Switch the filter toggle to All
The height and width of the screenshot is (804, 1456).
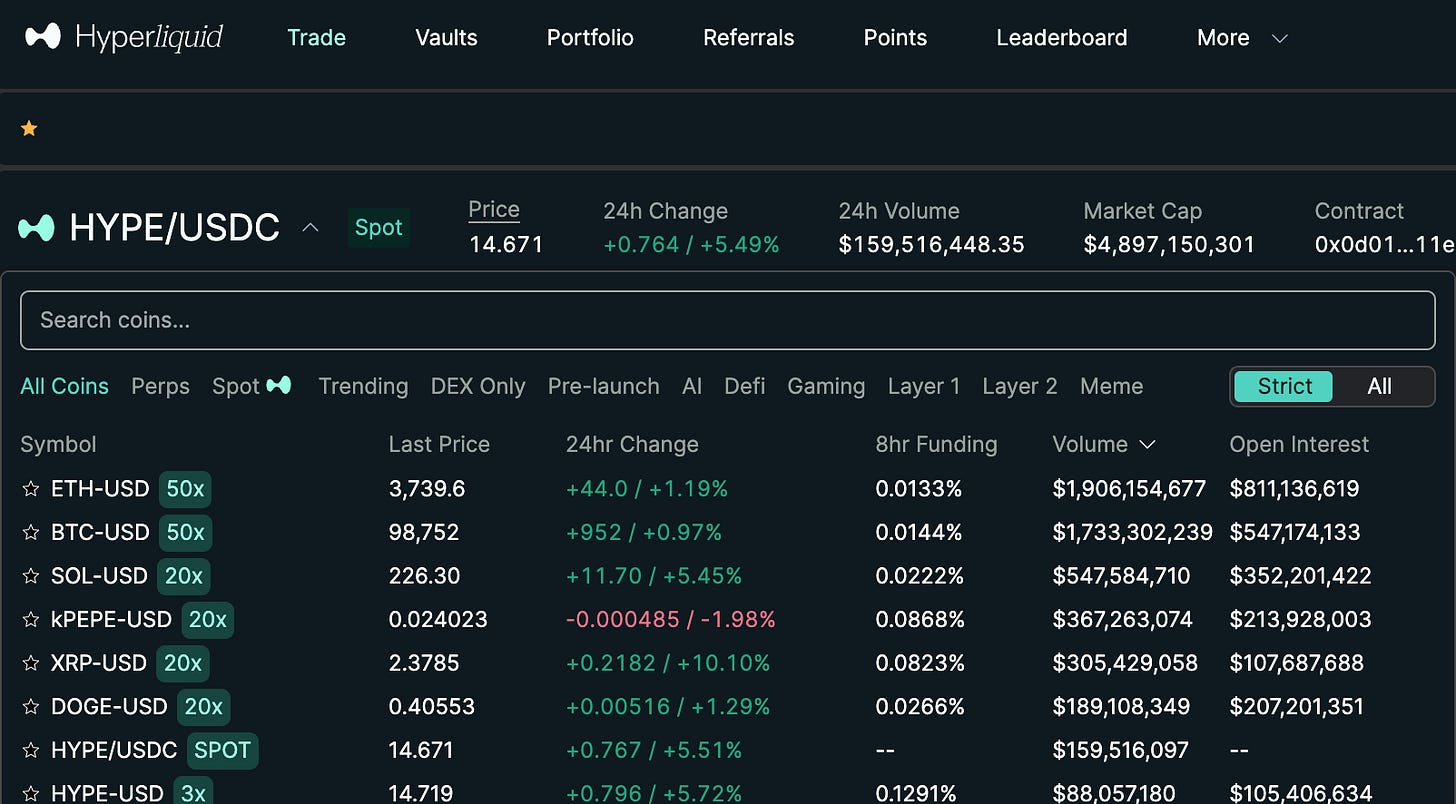pos(1379,386)
